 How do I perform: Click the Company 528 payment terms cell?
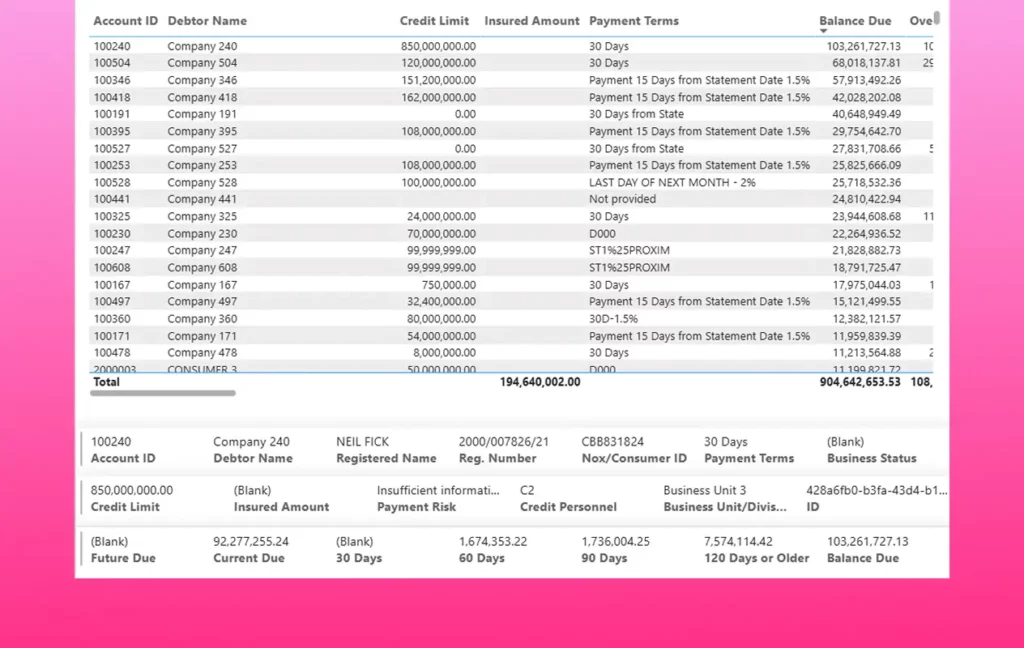click(x=672, y=182)
